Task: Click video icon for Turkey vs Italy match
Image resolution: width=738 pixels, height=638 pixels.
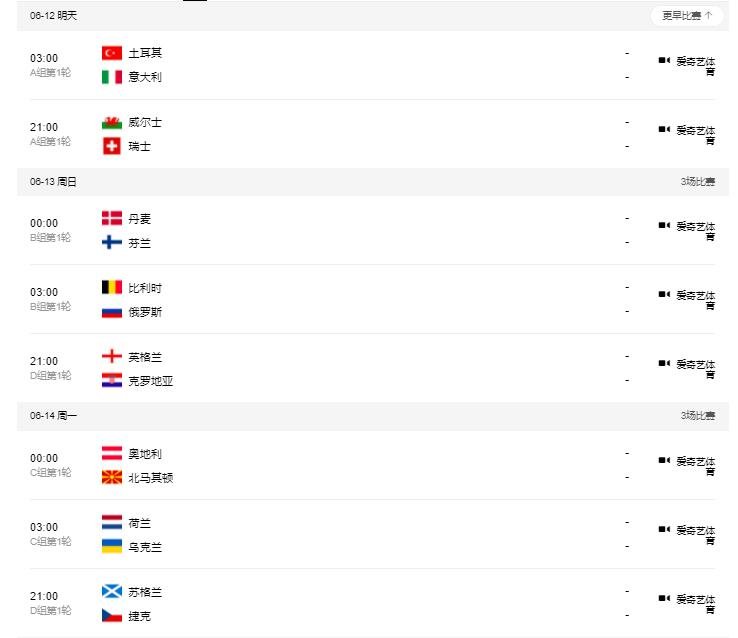Action: pyautogui.click(x=663, y=60)
